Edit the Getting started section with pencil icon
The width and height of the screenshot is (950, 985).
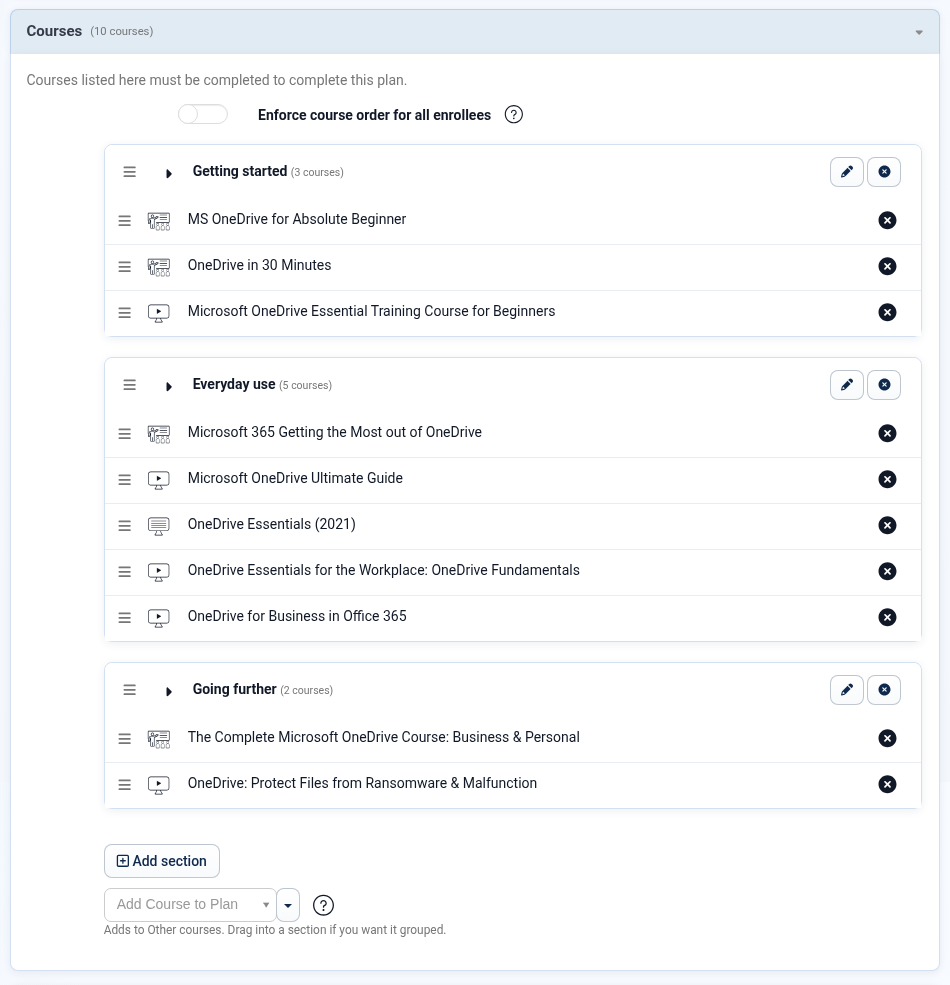(x=846, y=172)
